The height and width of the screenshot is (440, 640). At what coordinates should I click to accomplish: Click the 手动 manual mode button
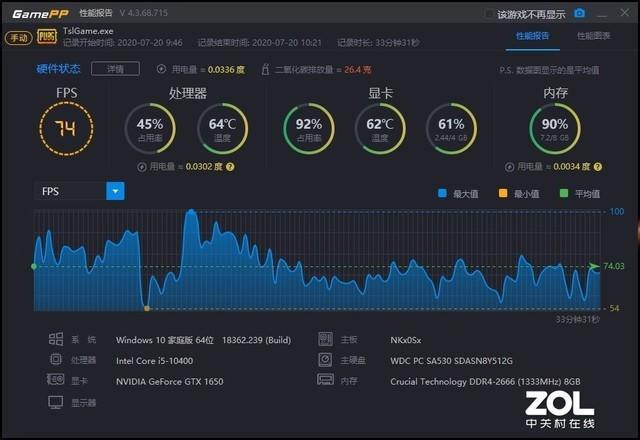[18, 37]
